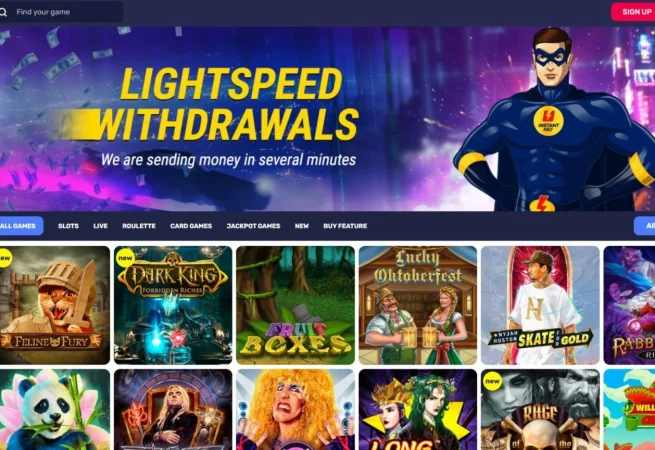This screenshot has height=450, width=655.
Task: Play the Lucky Oktoberfest game
Action: click(x=418, y=305)
